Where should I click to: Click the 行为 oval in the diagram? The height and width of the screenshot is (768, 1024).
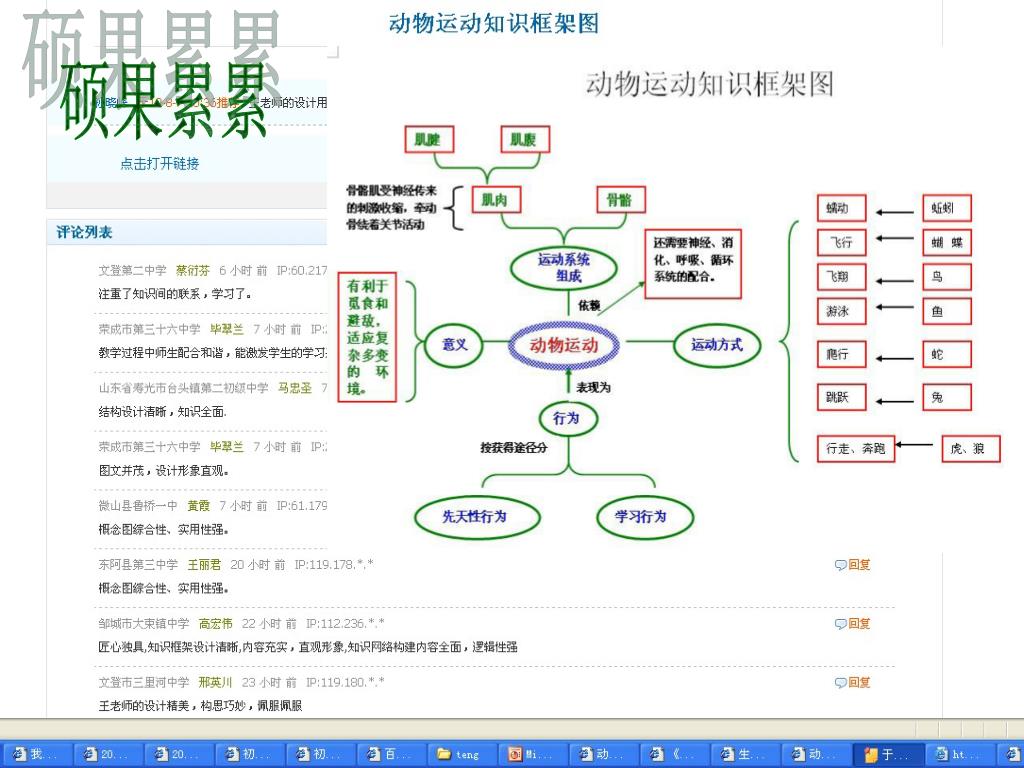[x=568, y=418]
